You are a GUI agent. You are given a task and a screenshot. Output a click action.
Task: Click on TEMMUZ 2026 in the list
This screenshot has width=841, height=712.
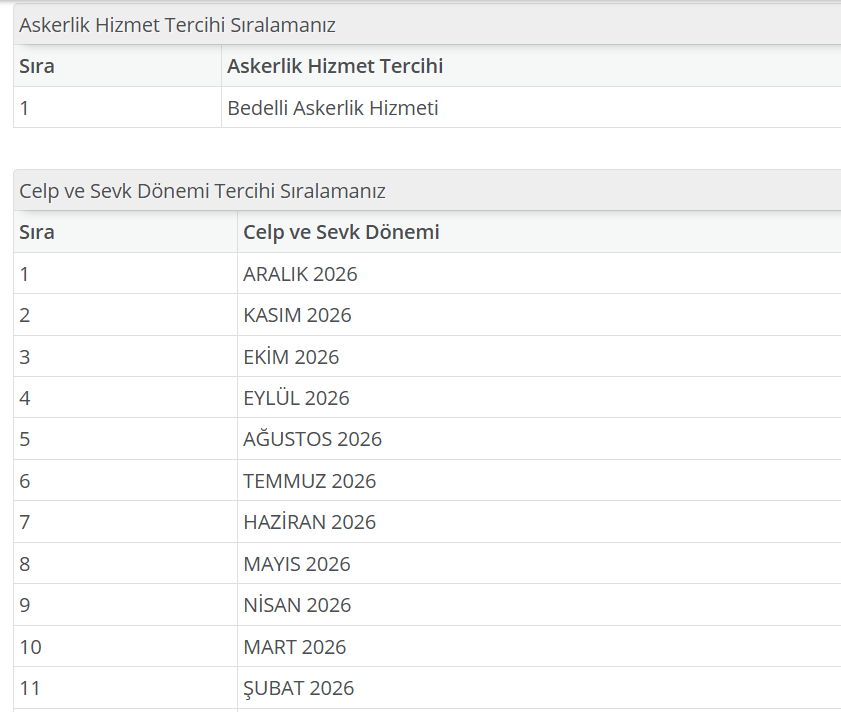coord(309,481)
